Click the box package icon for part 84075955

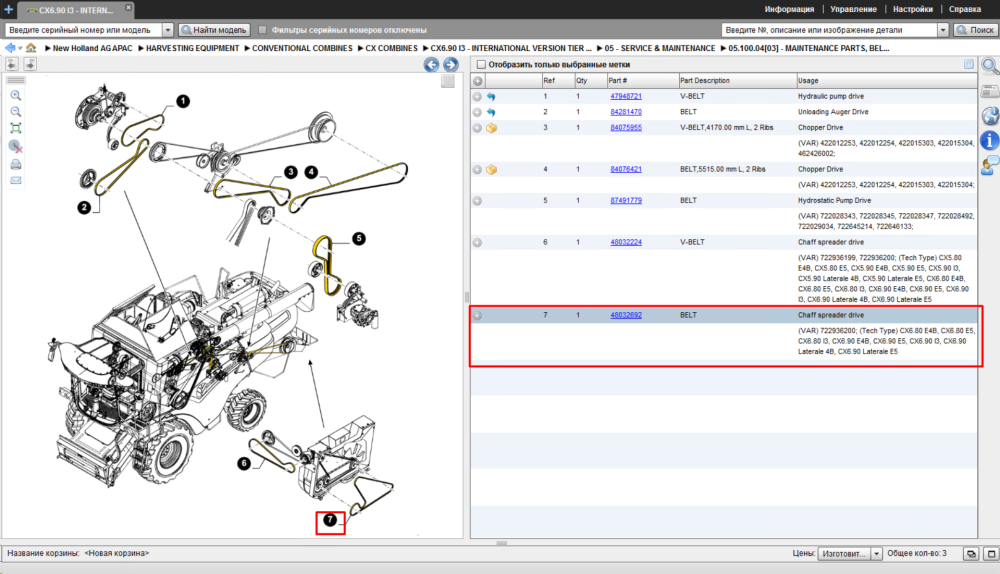tap(491, 128)
